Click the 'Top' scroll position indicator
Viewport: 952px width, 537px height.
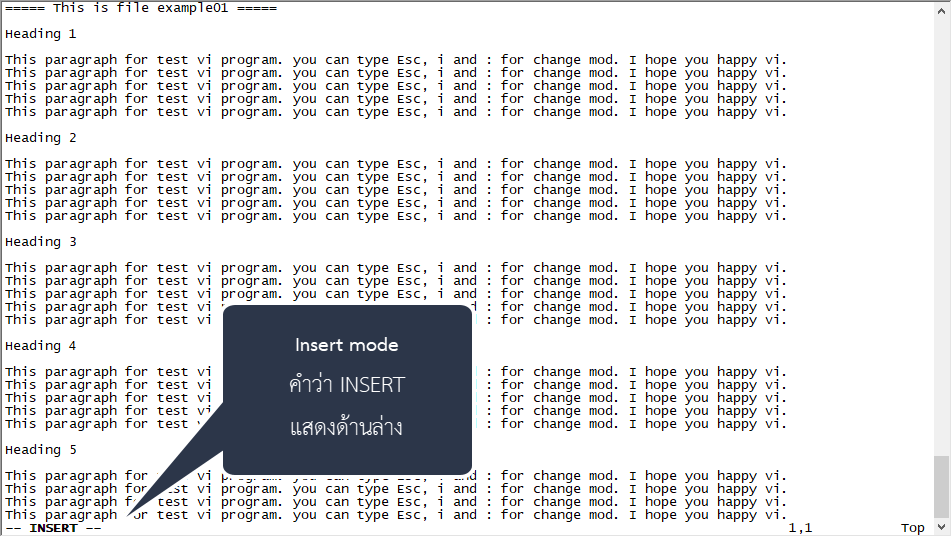[912, 528]
